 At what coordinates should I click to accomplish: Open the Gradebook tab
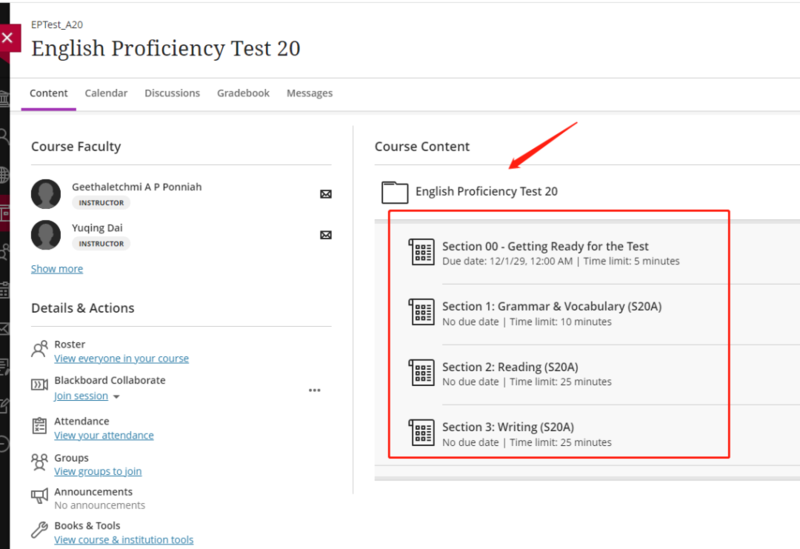pos(243,93)
